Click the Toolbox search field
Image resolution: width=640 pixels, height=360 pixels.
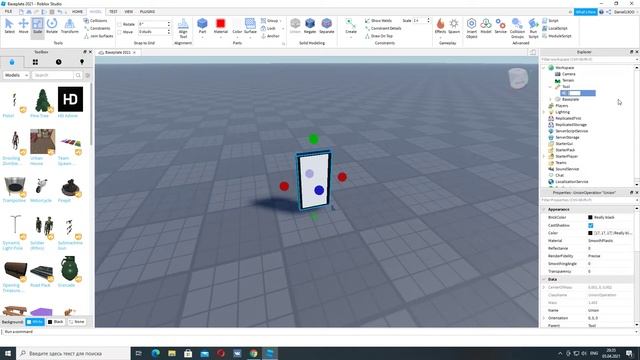click(53, 75)
